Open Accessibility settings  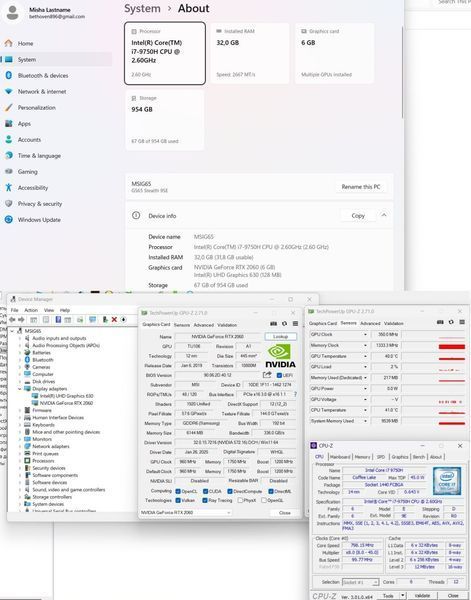33,188
